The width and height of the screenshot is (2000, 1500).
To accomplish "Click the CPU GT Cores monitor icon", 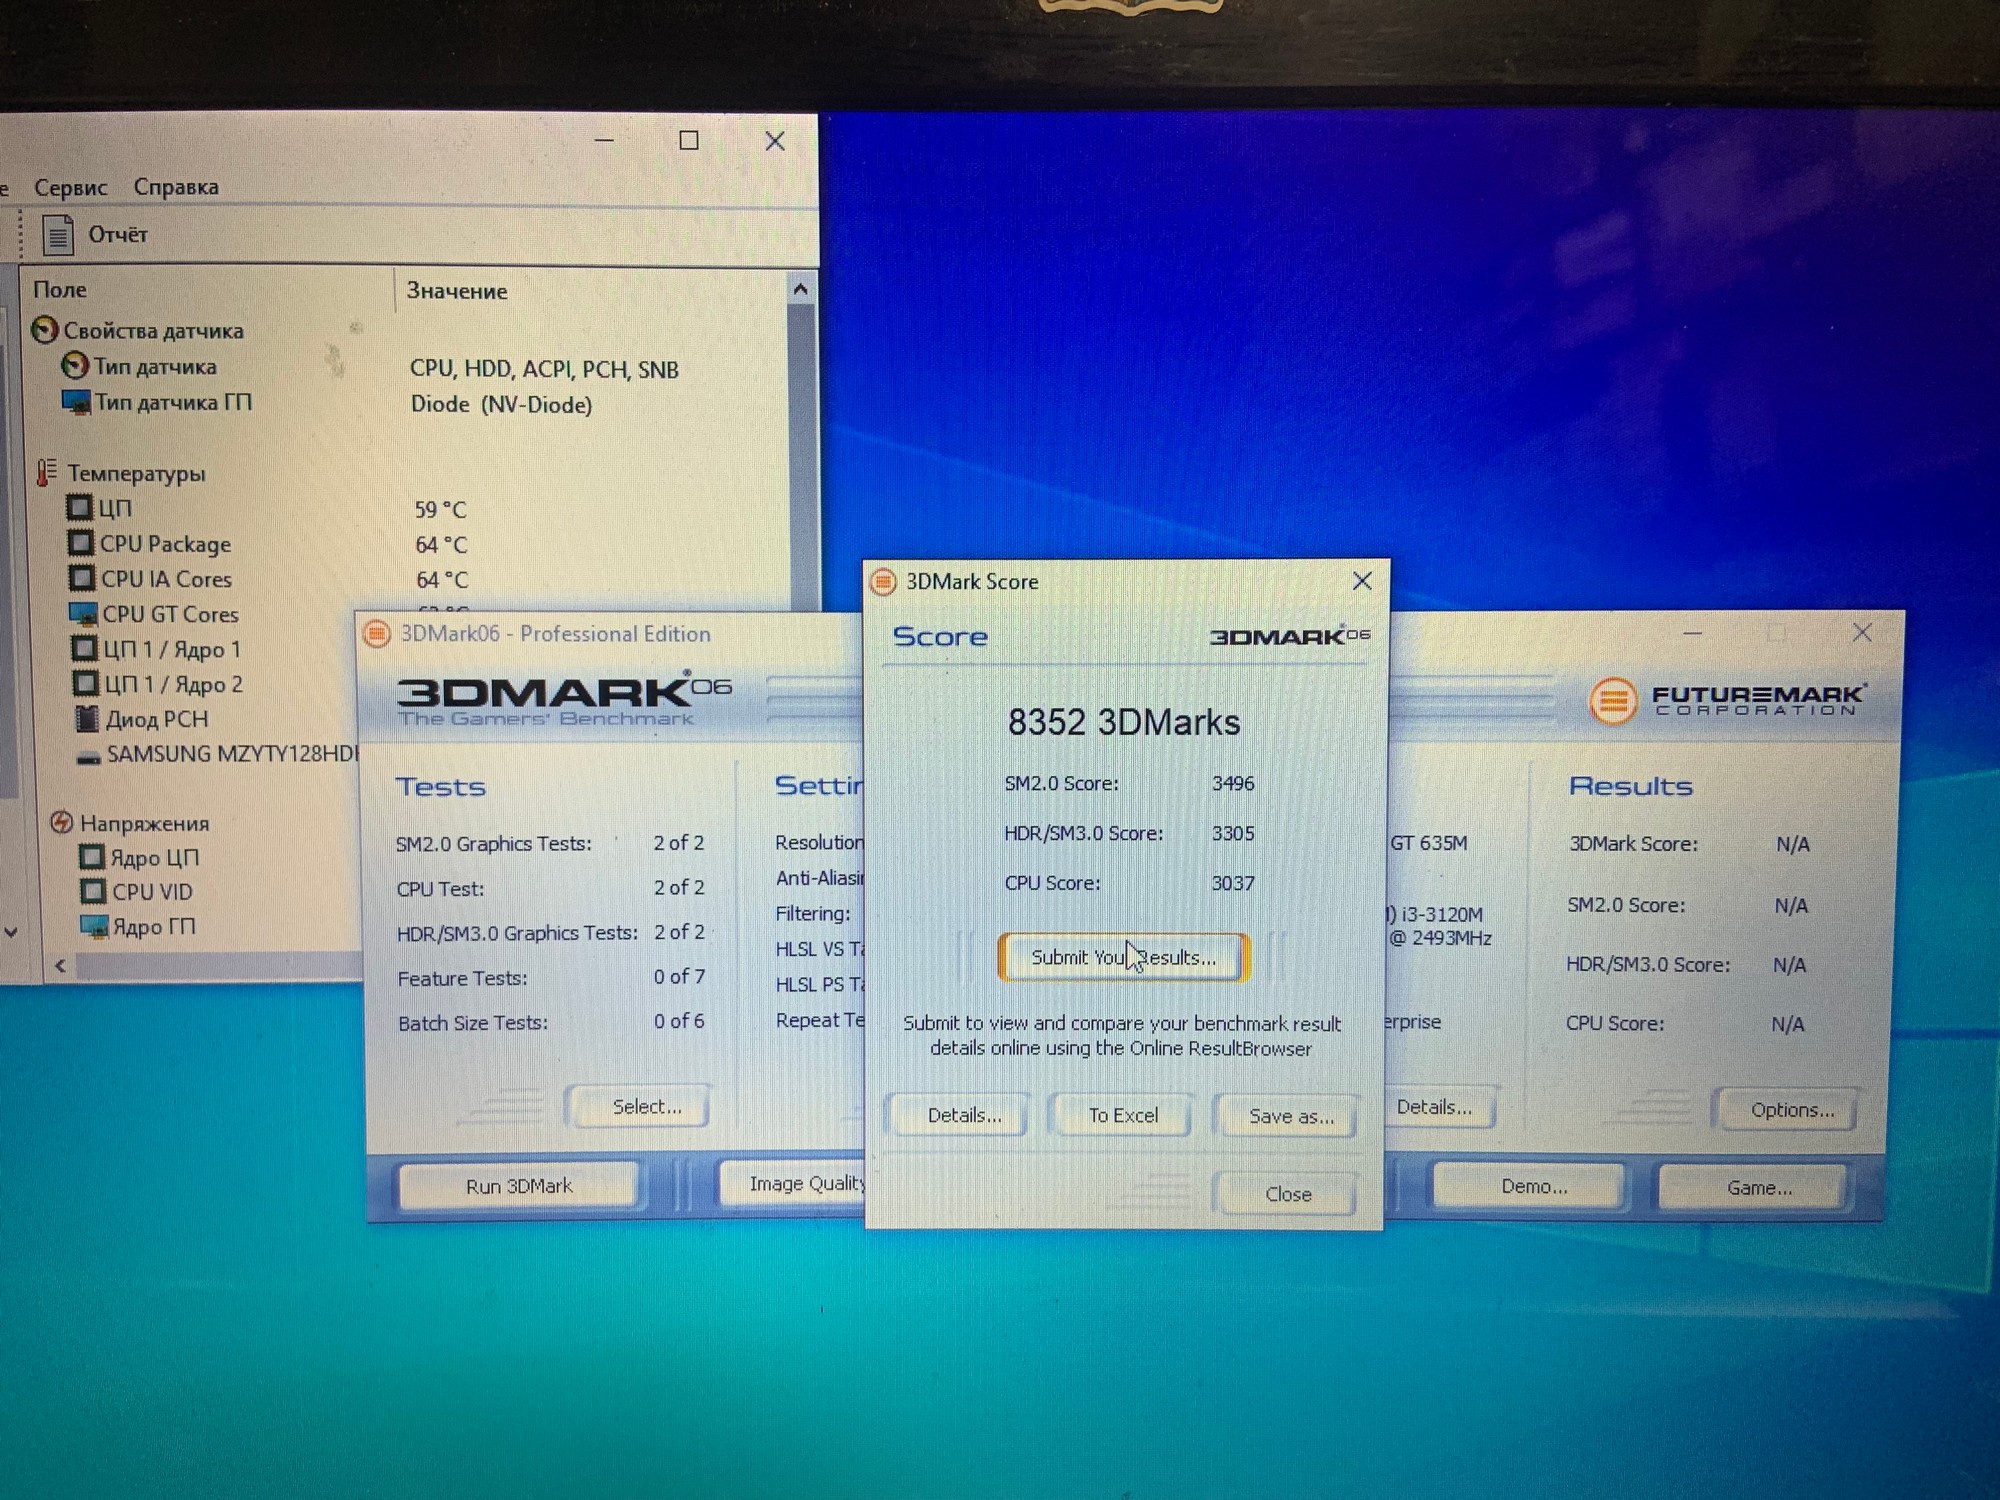I will click(x=83, y=613).
